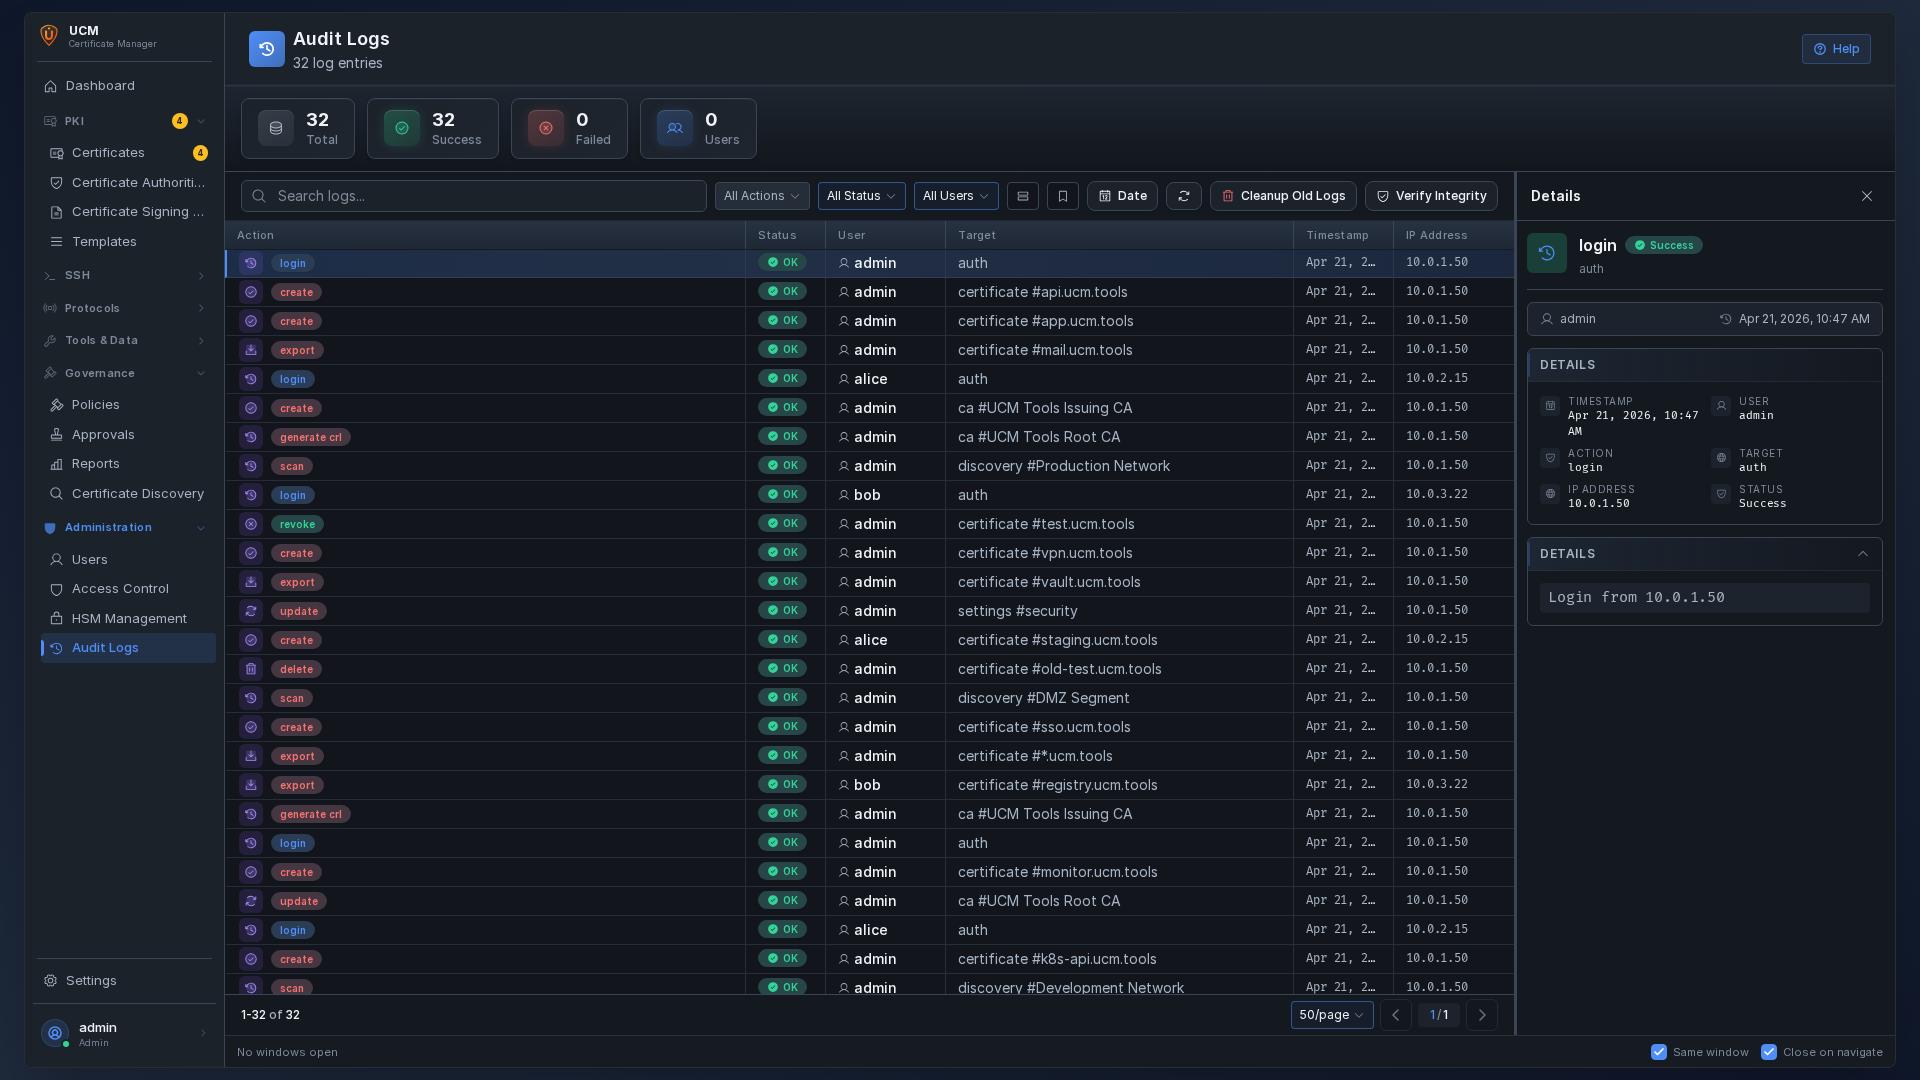1920x1080 pixels.
Task: Click the 'Login from 10.0.1.50' detail text
Action: 1636,597
